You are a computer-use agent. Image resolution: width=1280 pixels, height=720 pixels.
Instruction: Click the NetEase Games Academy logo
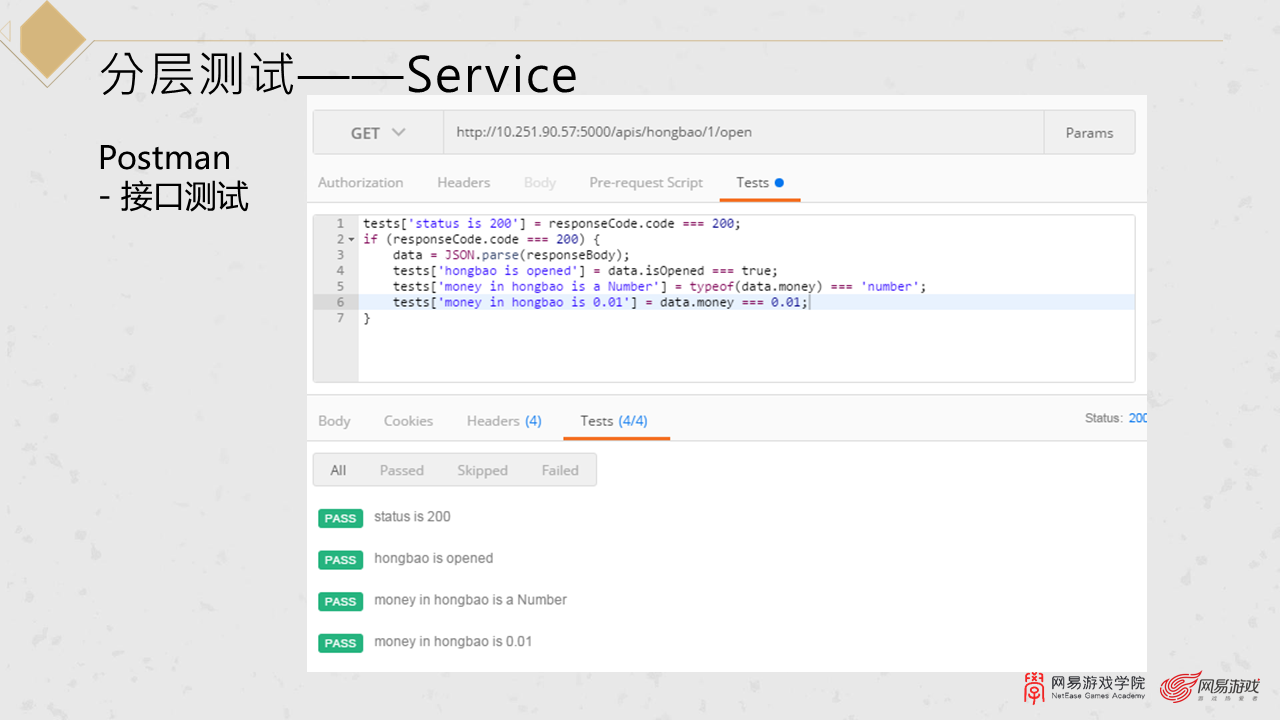[1084, 688]
